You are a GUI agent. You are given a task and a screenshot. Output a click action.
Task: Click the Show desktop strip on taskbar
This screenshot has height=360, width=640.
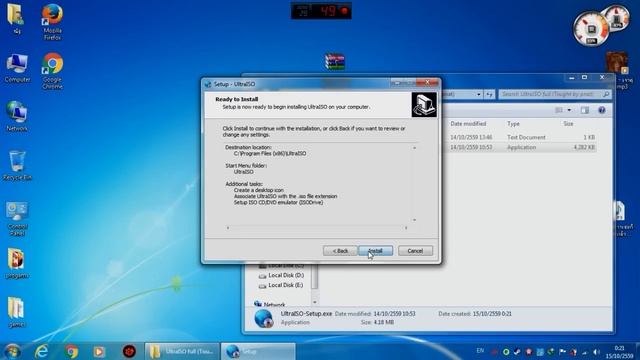637,351
